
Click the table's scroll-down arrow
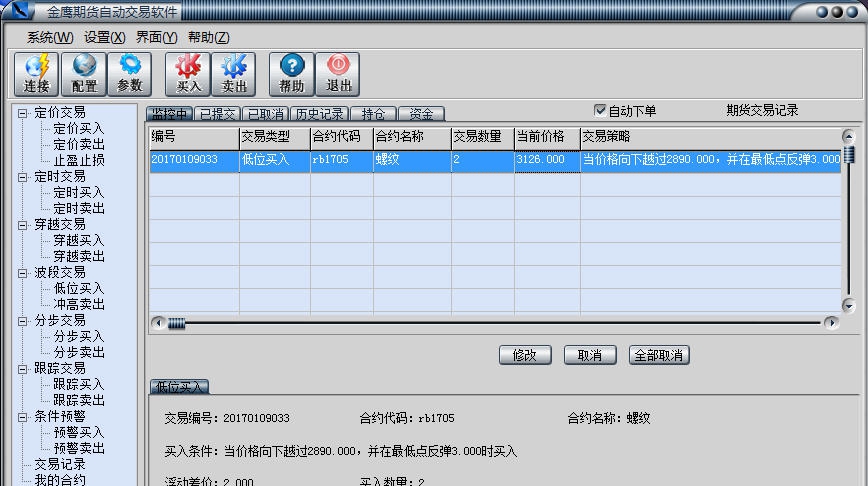click(x=849, y=305)
